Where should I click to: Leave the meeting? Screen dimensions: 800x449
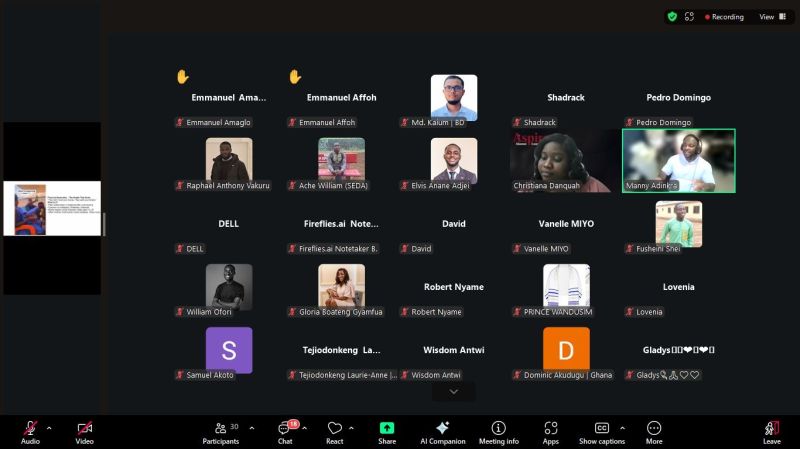coord(771,433)
